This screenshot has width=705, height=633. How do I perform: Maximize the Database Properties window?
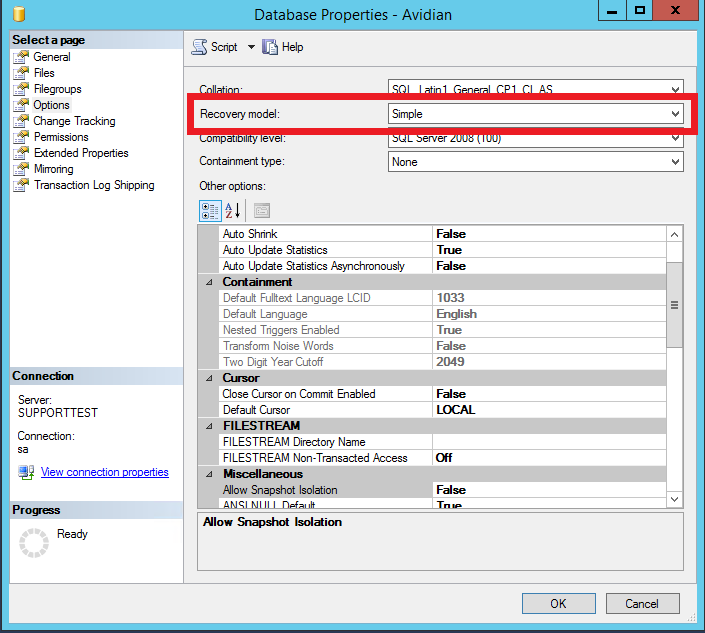pyautogui.click(x=639, y=10)
